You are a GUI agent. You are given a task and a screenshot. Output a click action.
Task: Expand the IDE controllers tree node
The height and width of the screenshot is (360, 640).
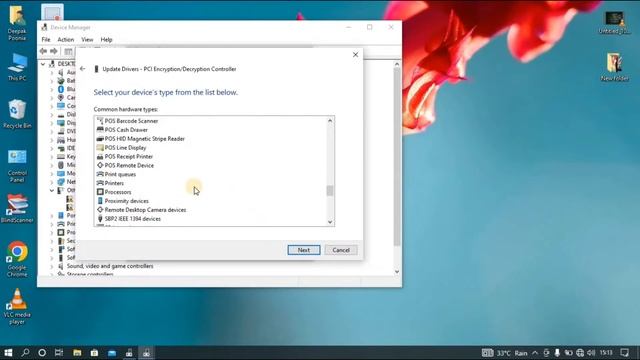[52, 148]
